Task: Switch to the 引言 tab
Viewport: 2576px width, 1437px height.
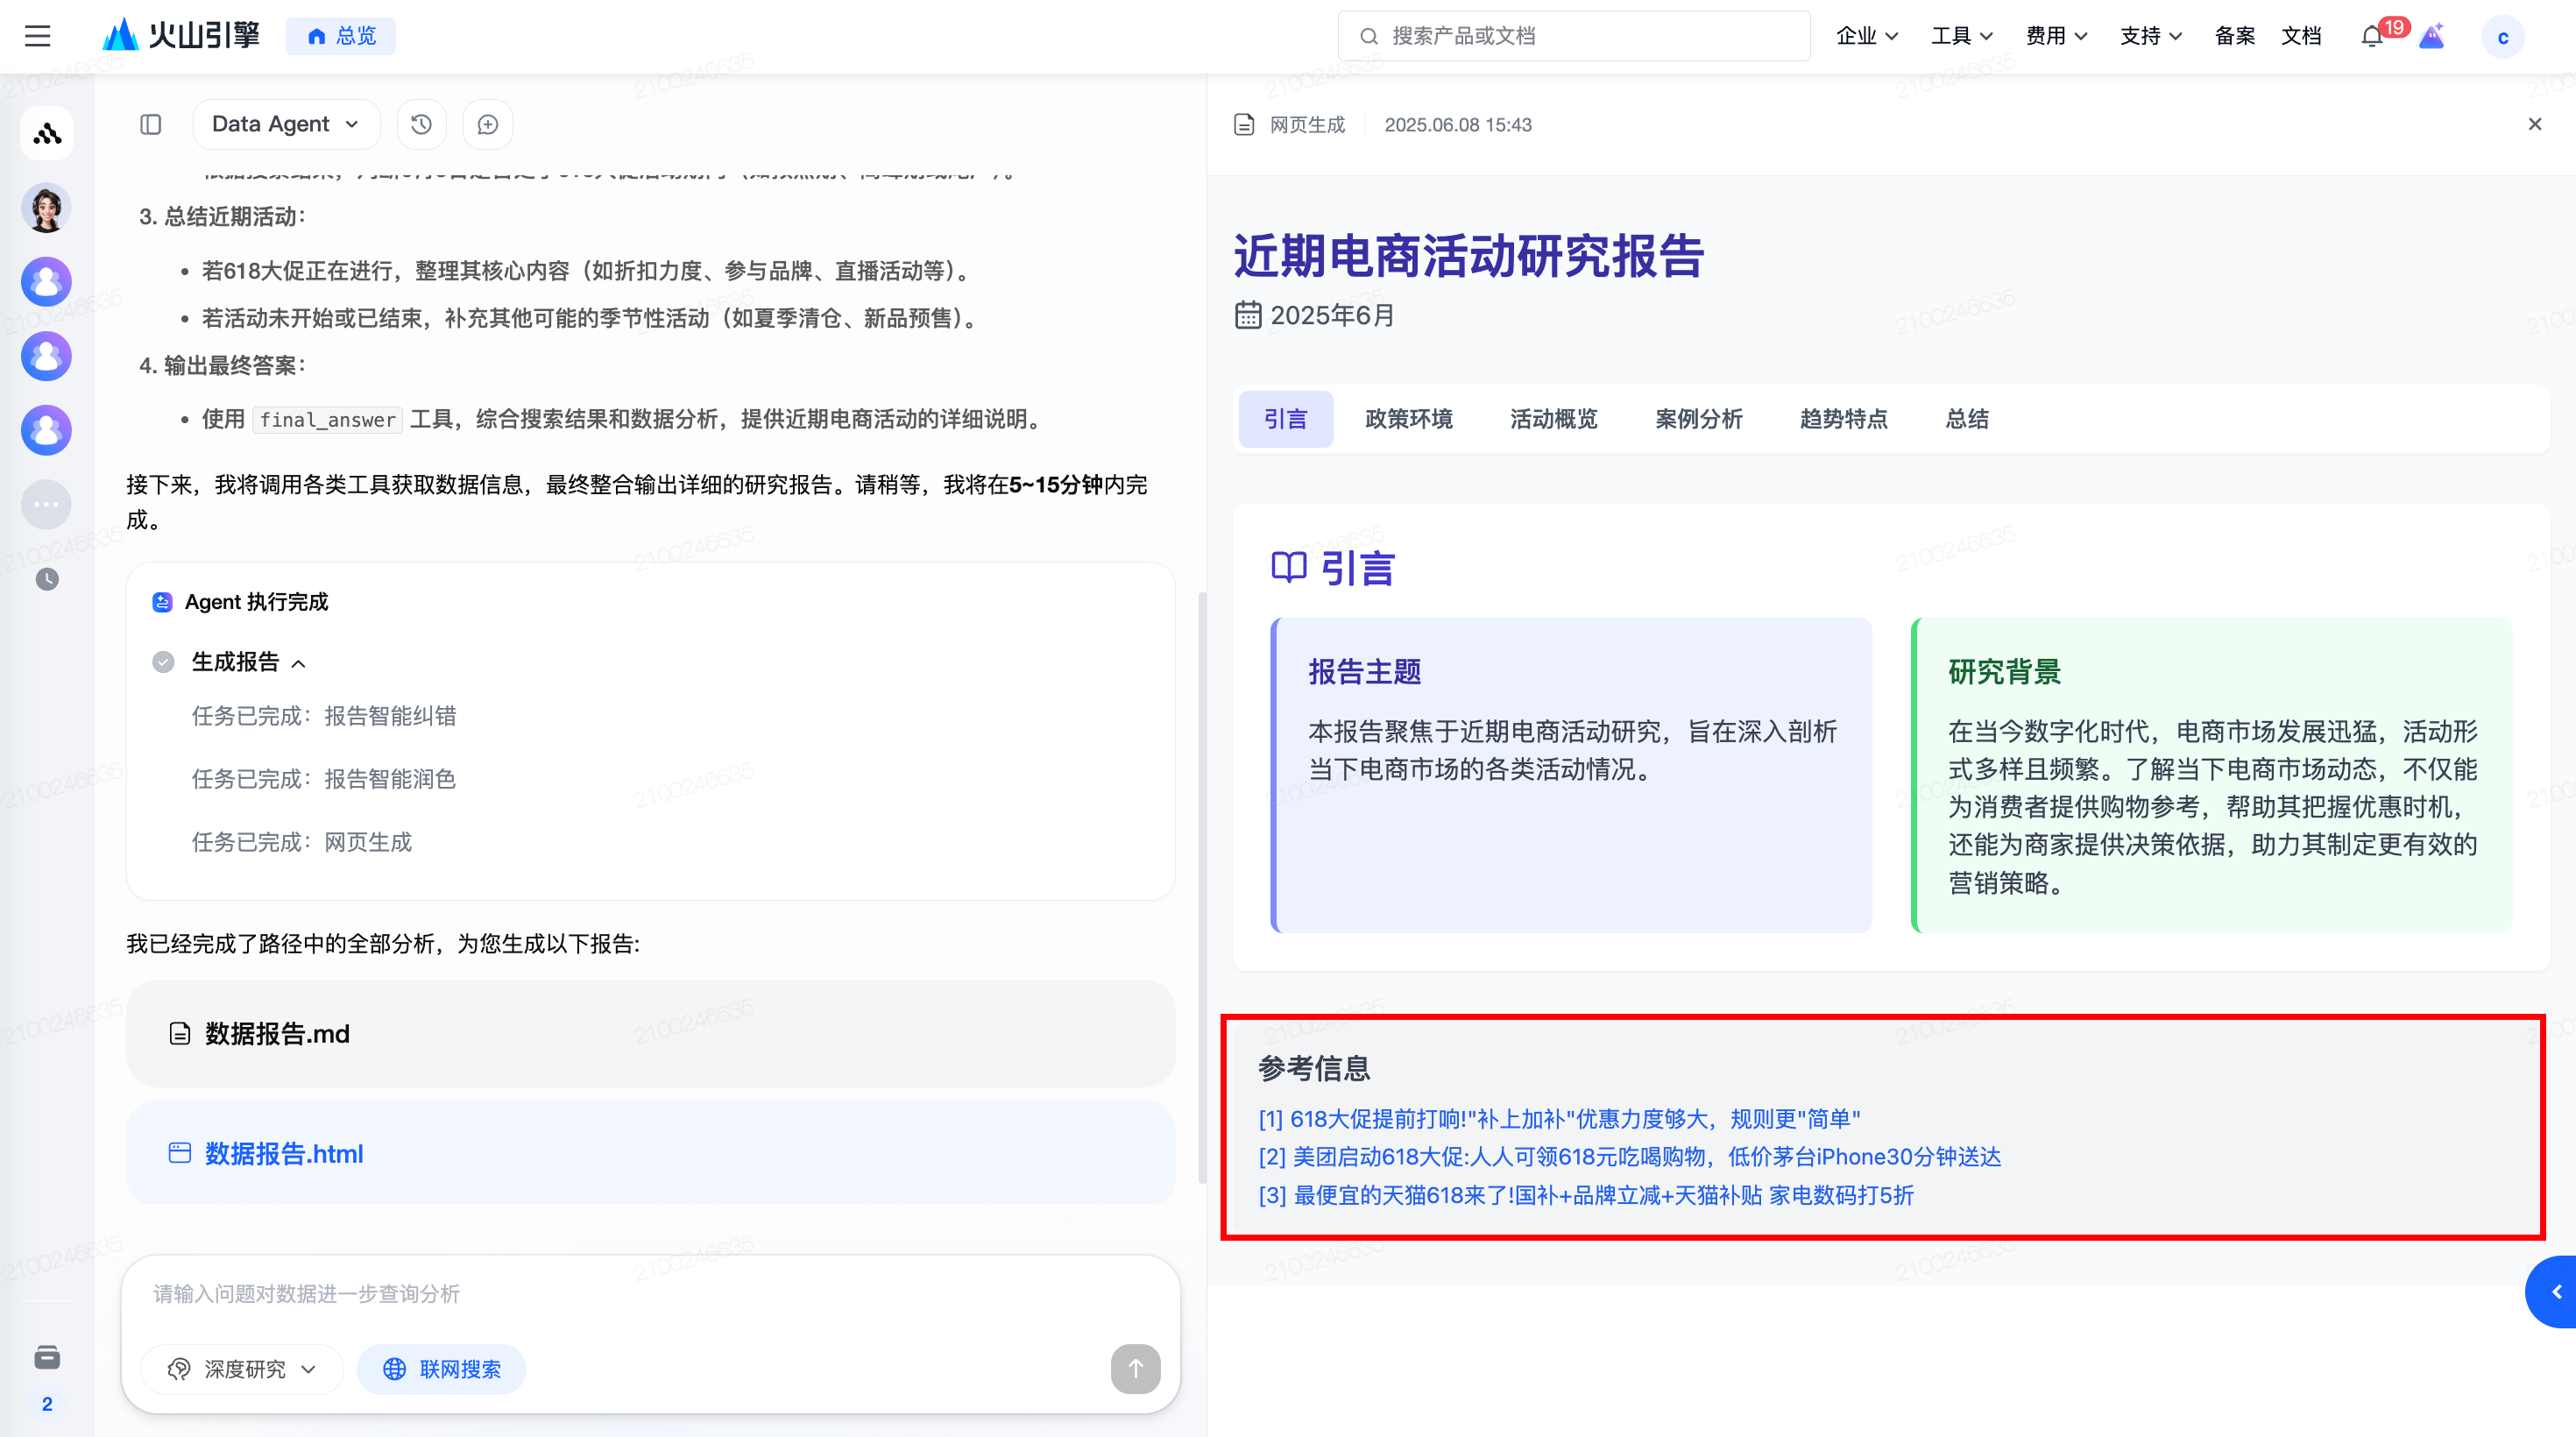Action: 1286,419
